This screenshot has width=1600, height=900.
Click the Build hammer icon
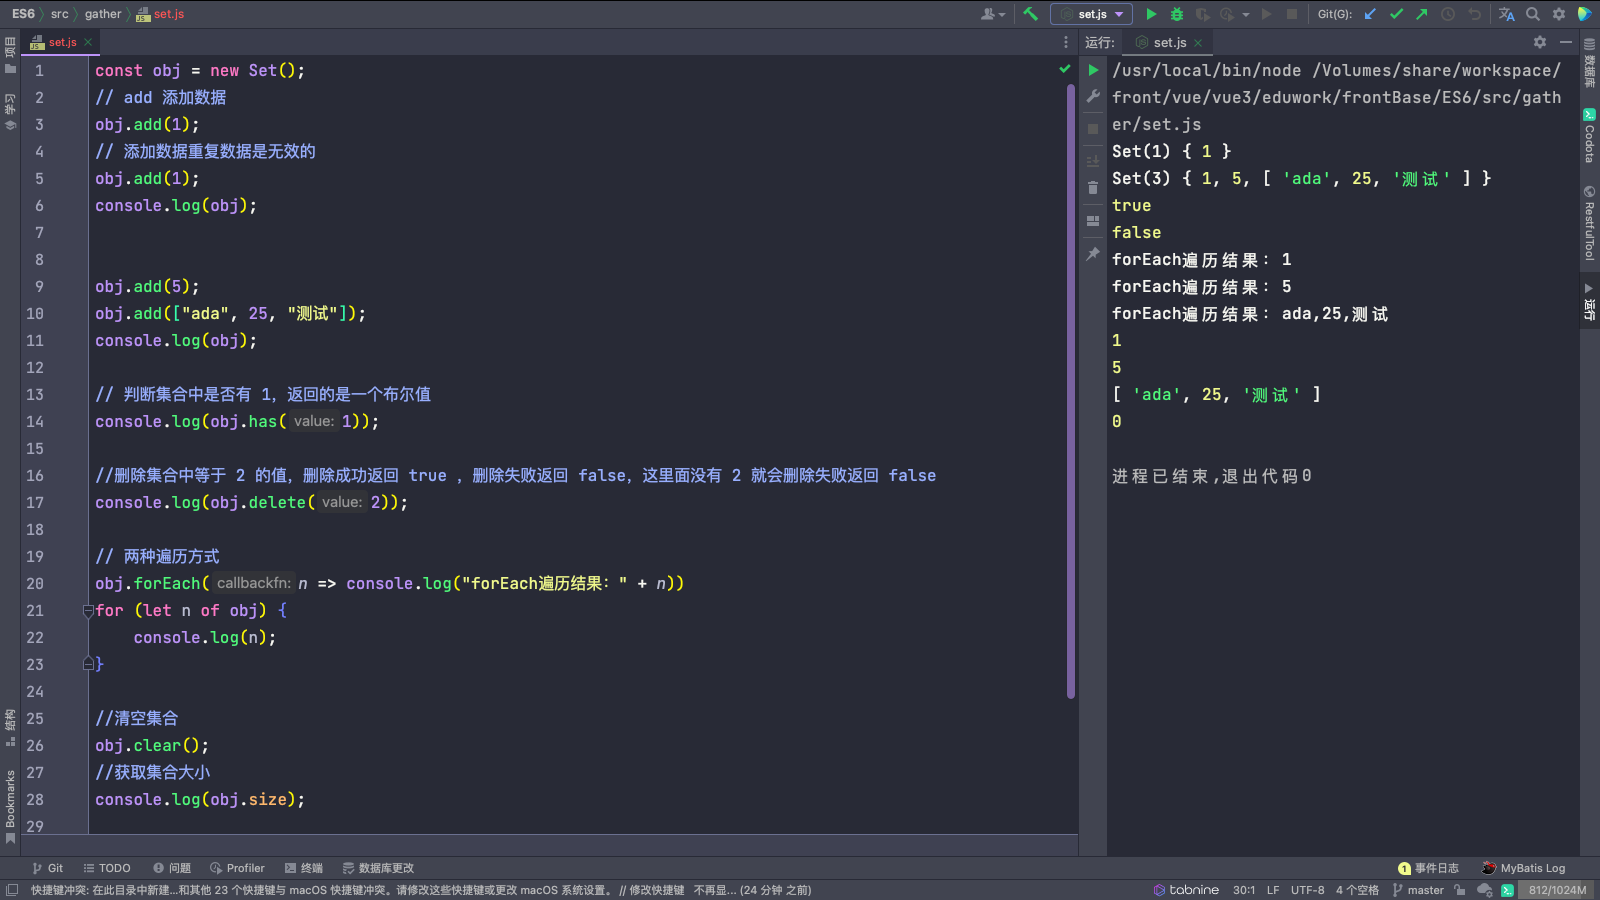pos(1030,14)
